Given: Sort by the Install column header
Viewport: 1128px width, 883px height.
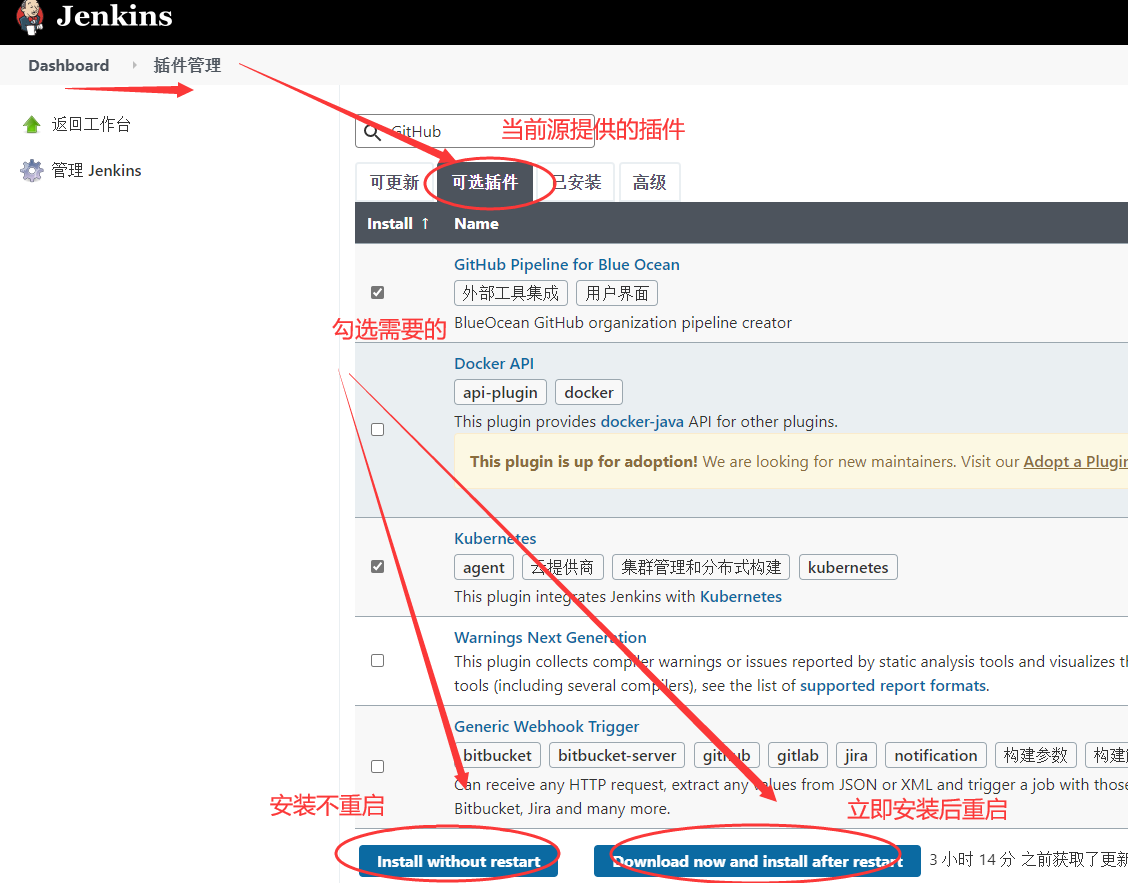Looking at the screenshot, I should point(398,223).
